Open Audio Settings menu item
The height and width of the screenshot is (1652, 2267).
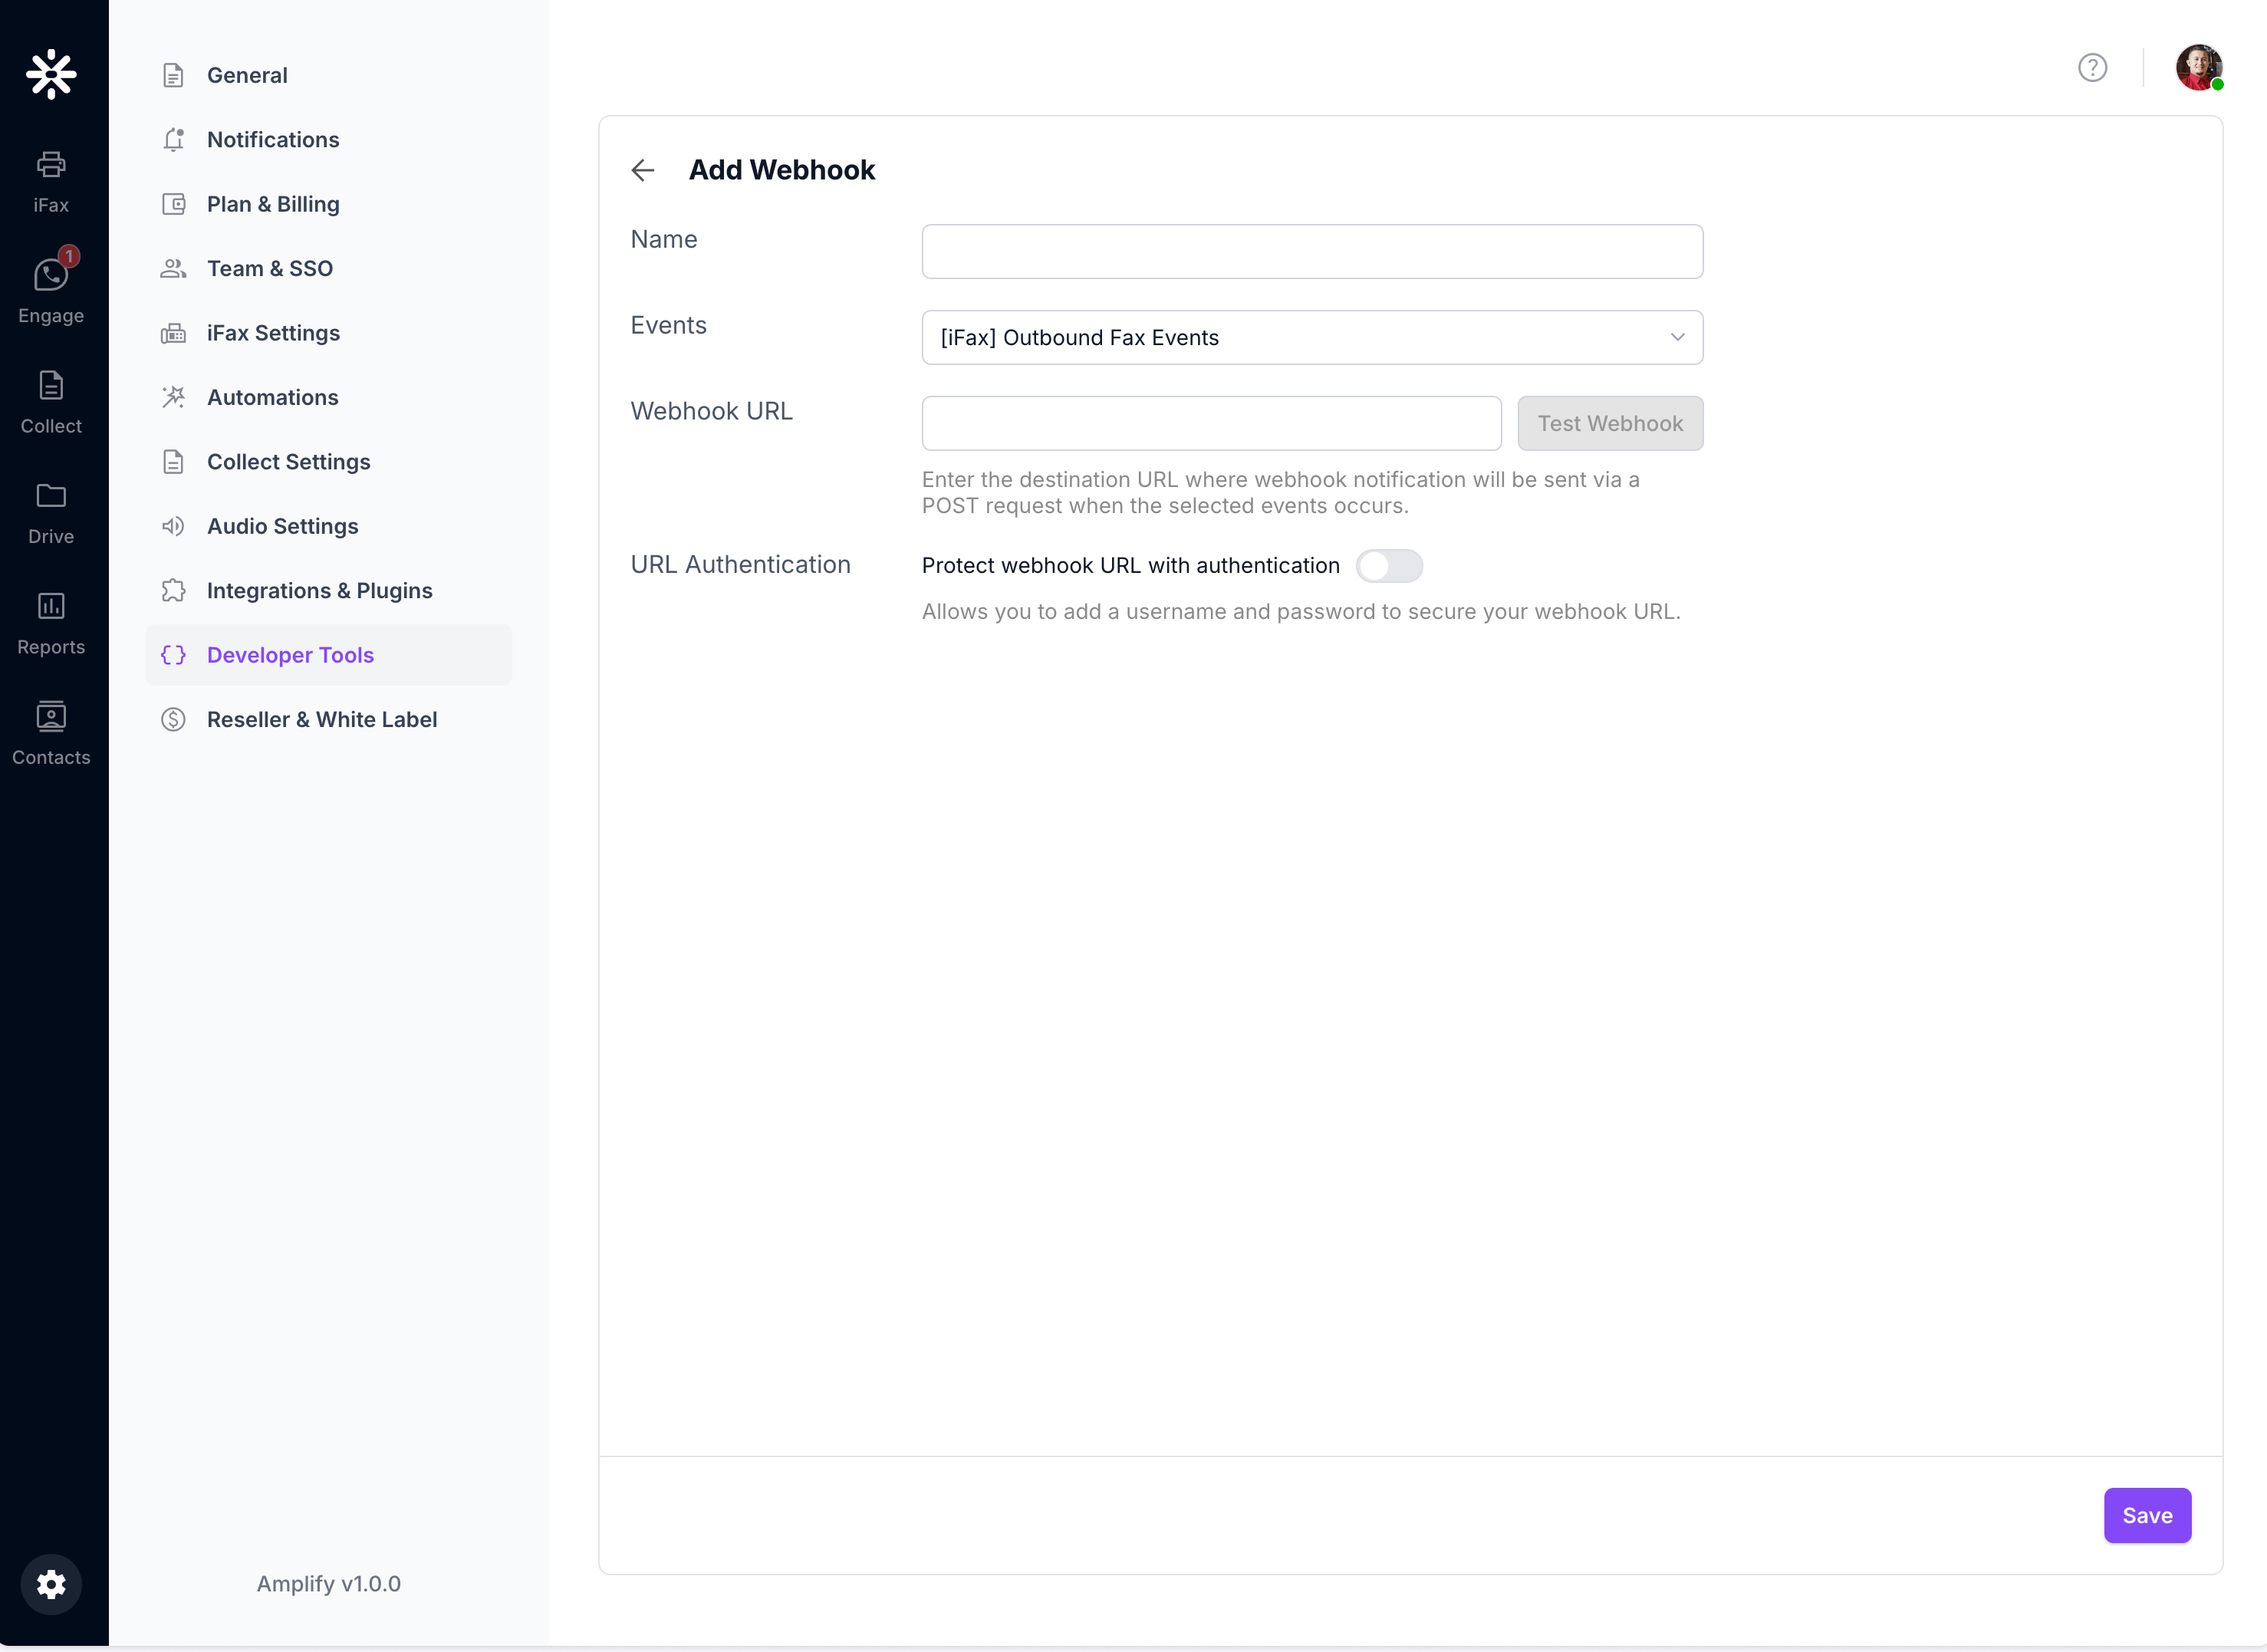pos(328,526)
